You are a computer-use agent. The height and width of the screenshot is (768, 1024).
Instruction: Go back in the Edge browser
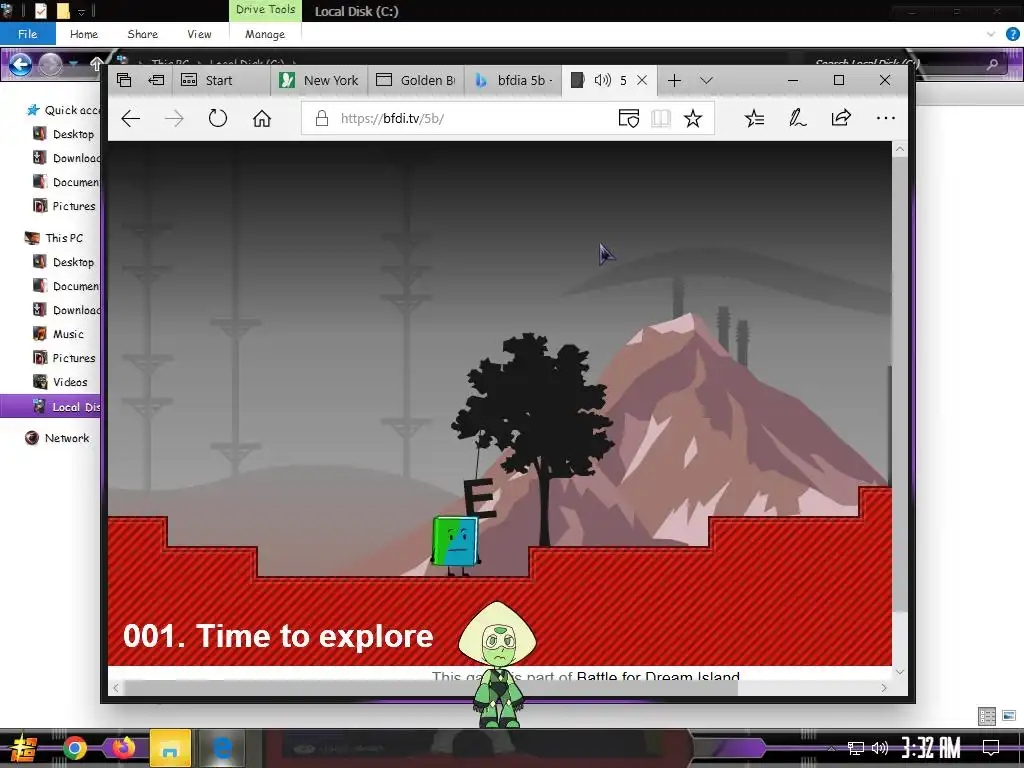(x=131, y=118)
